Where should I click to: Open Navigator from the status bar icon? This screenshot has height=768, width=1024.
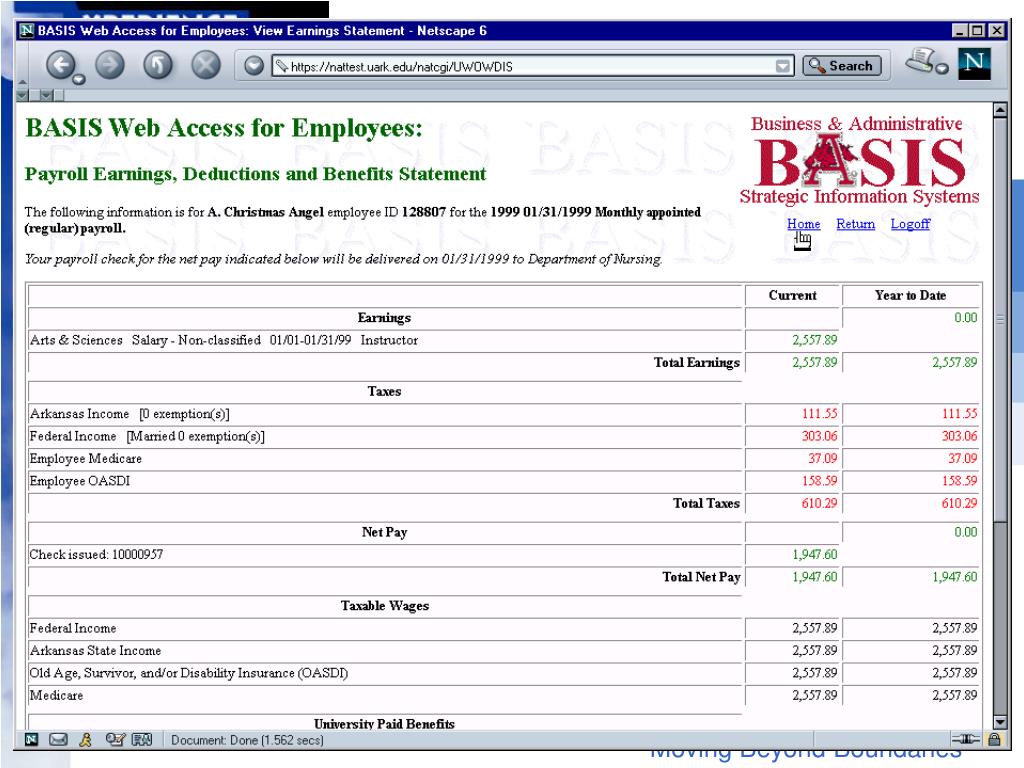(31, 739)
